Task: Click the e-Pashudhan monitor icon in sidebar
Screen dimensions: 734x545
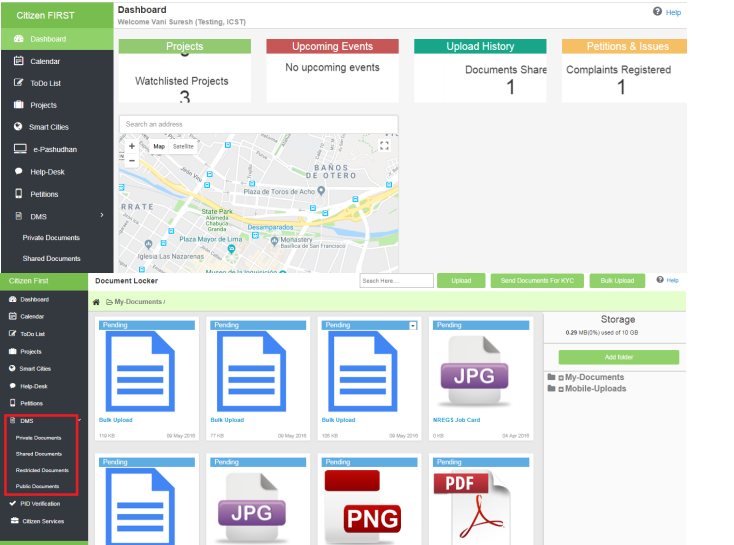Action: (x=18, y=149)
